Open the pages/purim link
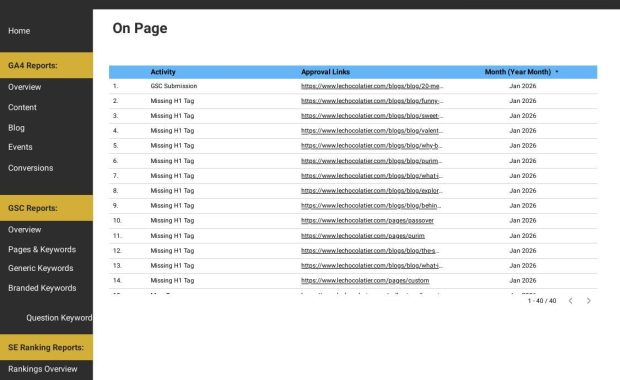This screenshot has height=380, width=620. pyautogui.click(x=363, y=236)
